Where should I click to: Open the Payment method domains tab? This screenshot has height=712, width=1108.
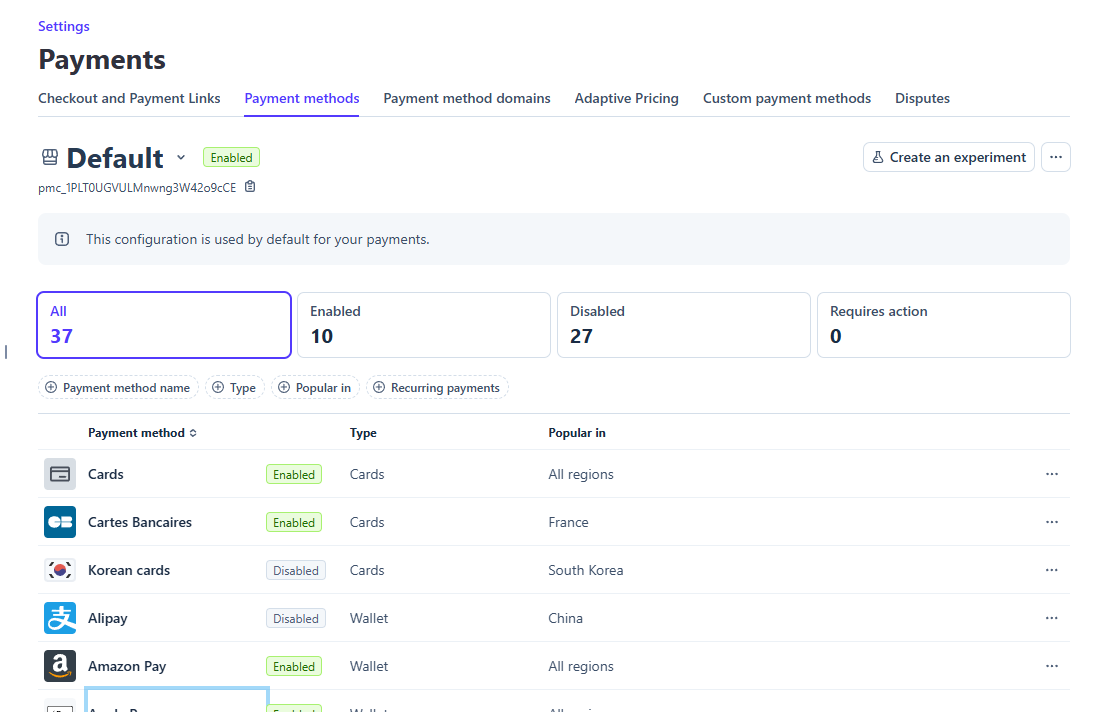click(x=467, y=99)
